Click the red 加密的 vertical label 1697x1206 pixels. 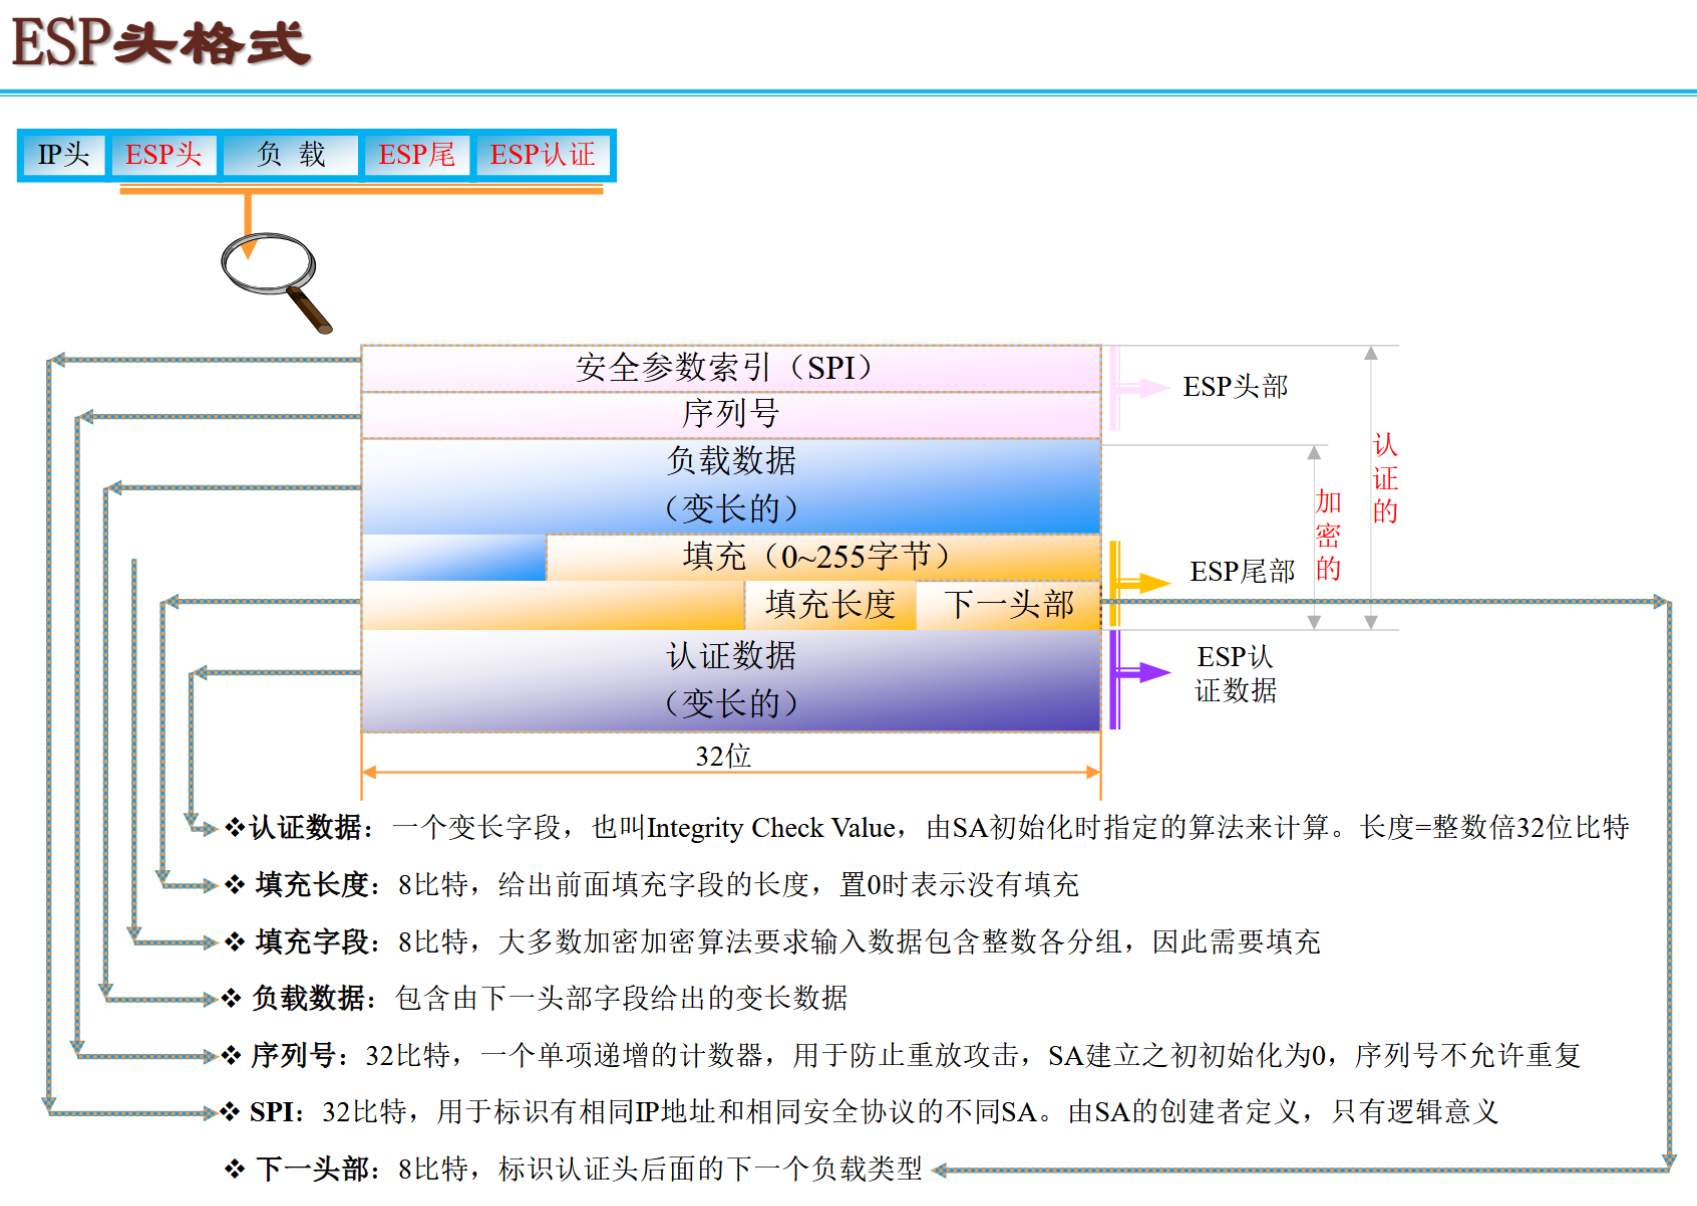(1328, 535)
